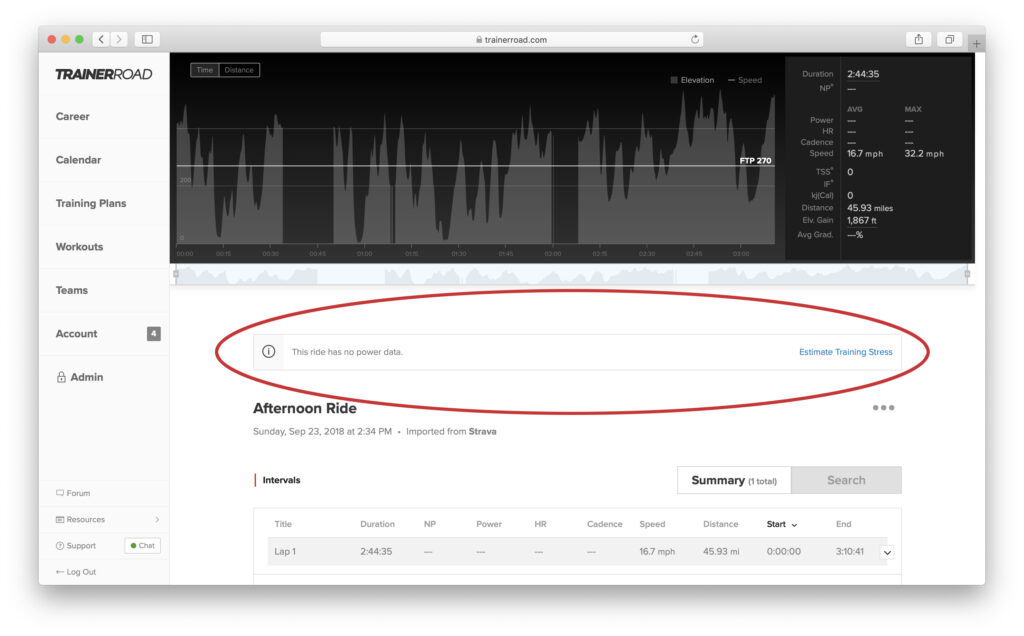
Task: Switch the chart to Distance view
Action: [x=239, y=70]
